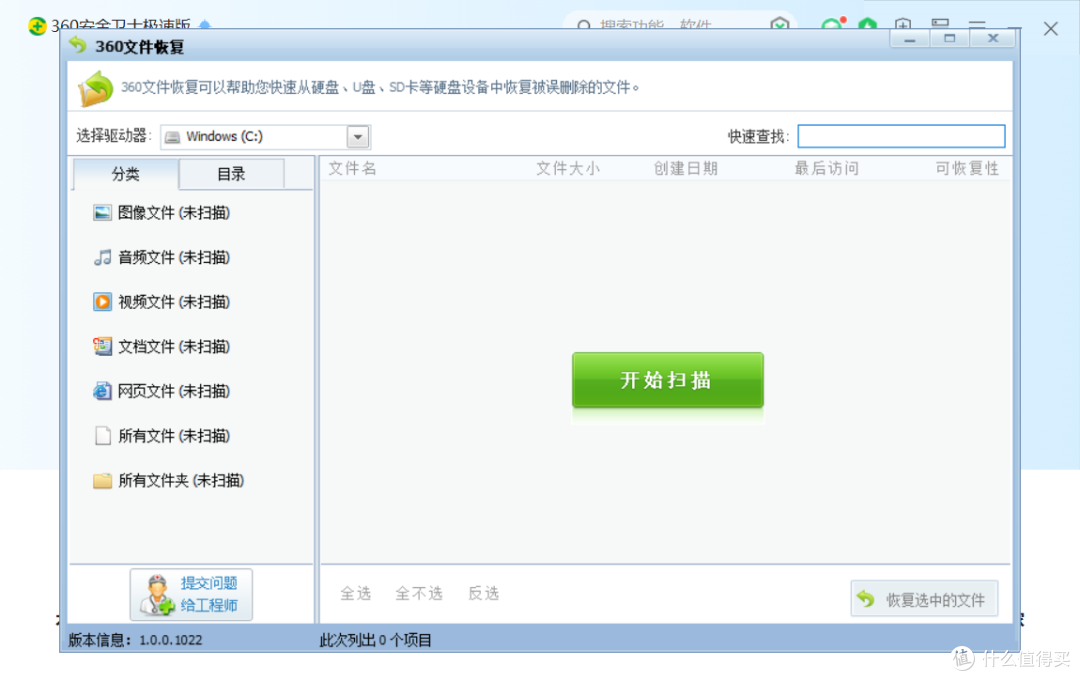Click 全不选 to deselect all
The width and height of the screenshot is (1080, 681).
[x=419, y=594]
